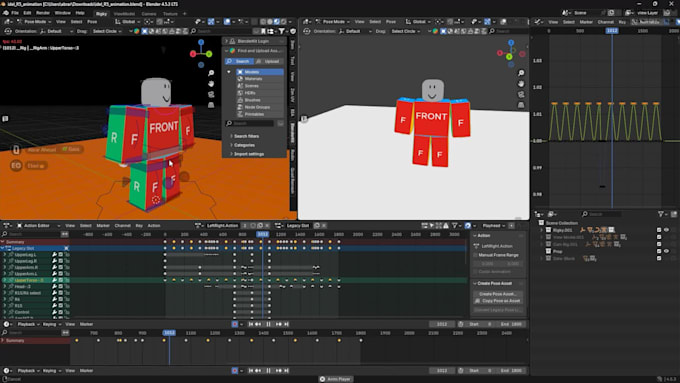This screenshot has width=680, height=383.
Task: Click the Copy Pose as Asset button
Action: [x=497, y=301]
